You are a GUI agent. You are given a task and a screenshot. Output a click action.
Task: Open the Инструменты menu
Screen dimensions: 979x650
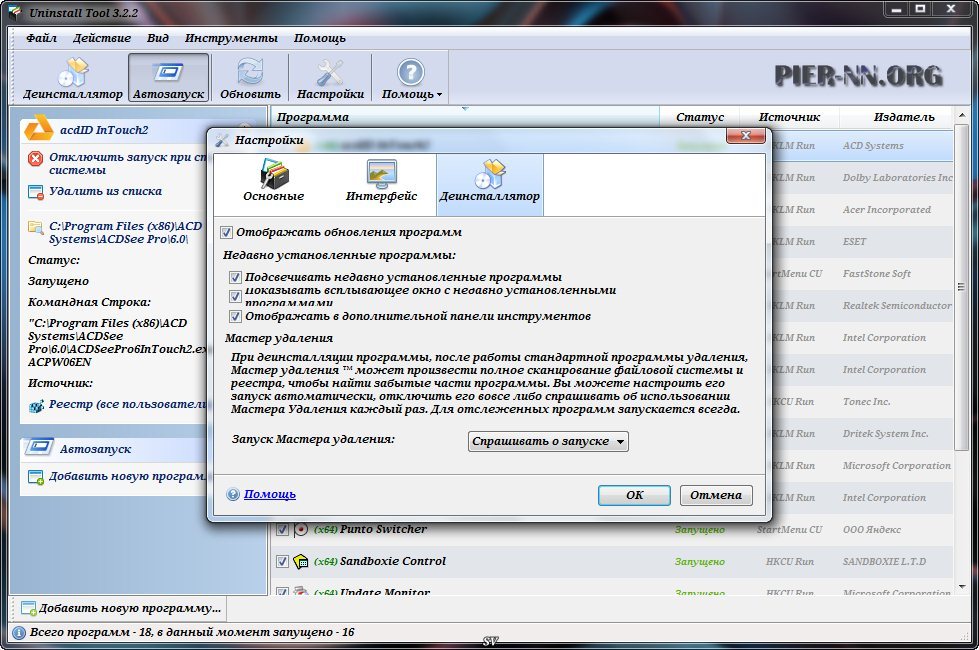pos(231,38)
